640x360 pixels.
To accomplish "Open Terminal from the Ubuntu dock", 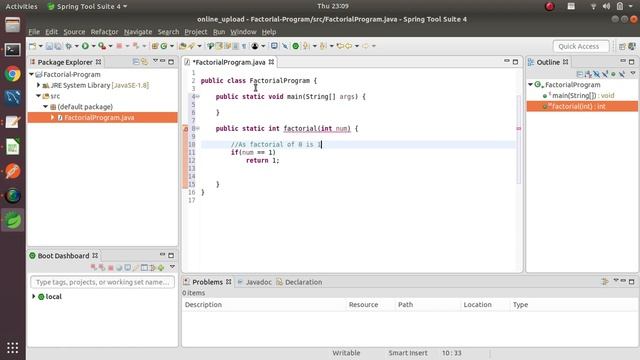I will click(x=13, y=49).
